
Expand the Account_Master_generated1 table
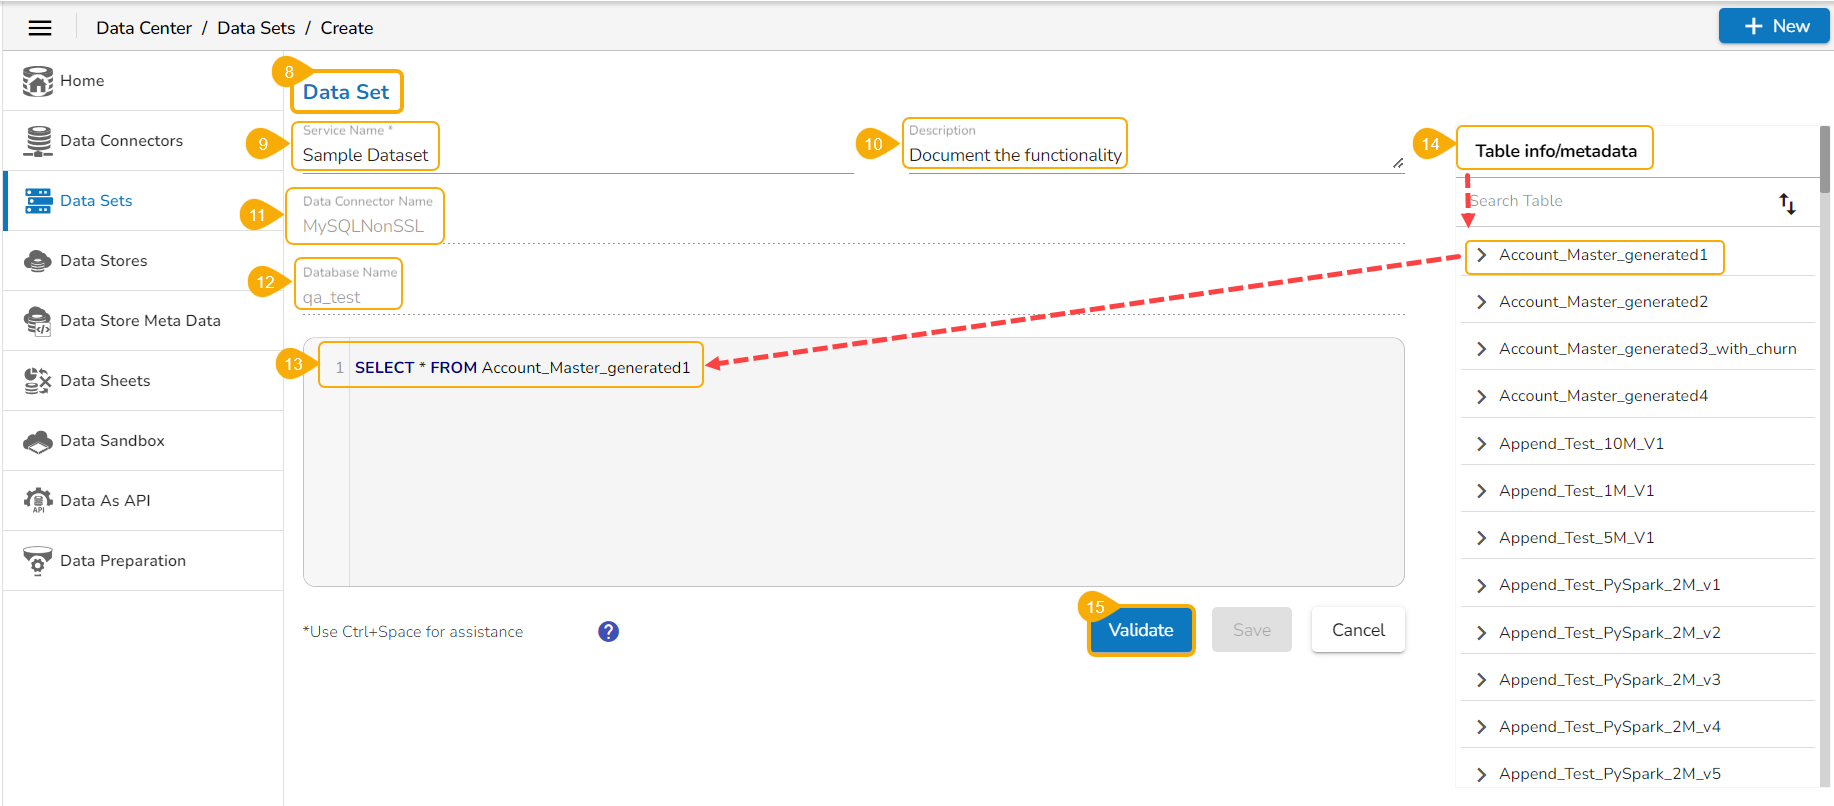tap(1481, 255)
